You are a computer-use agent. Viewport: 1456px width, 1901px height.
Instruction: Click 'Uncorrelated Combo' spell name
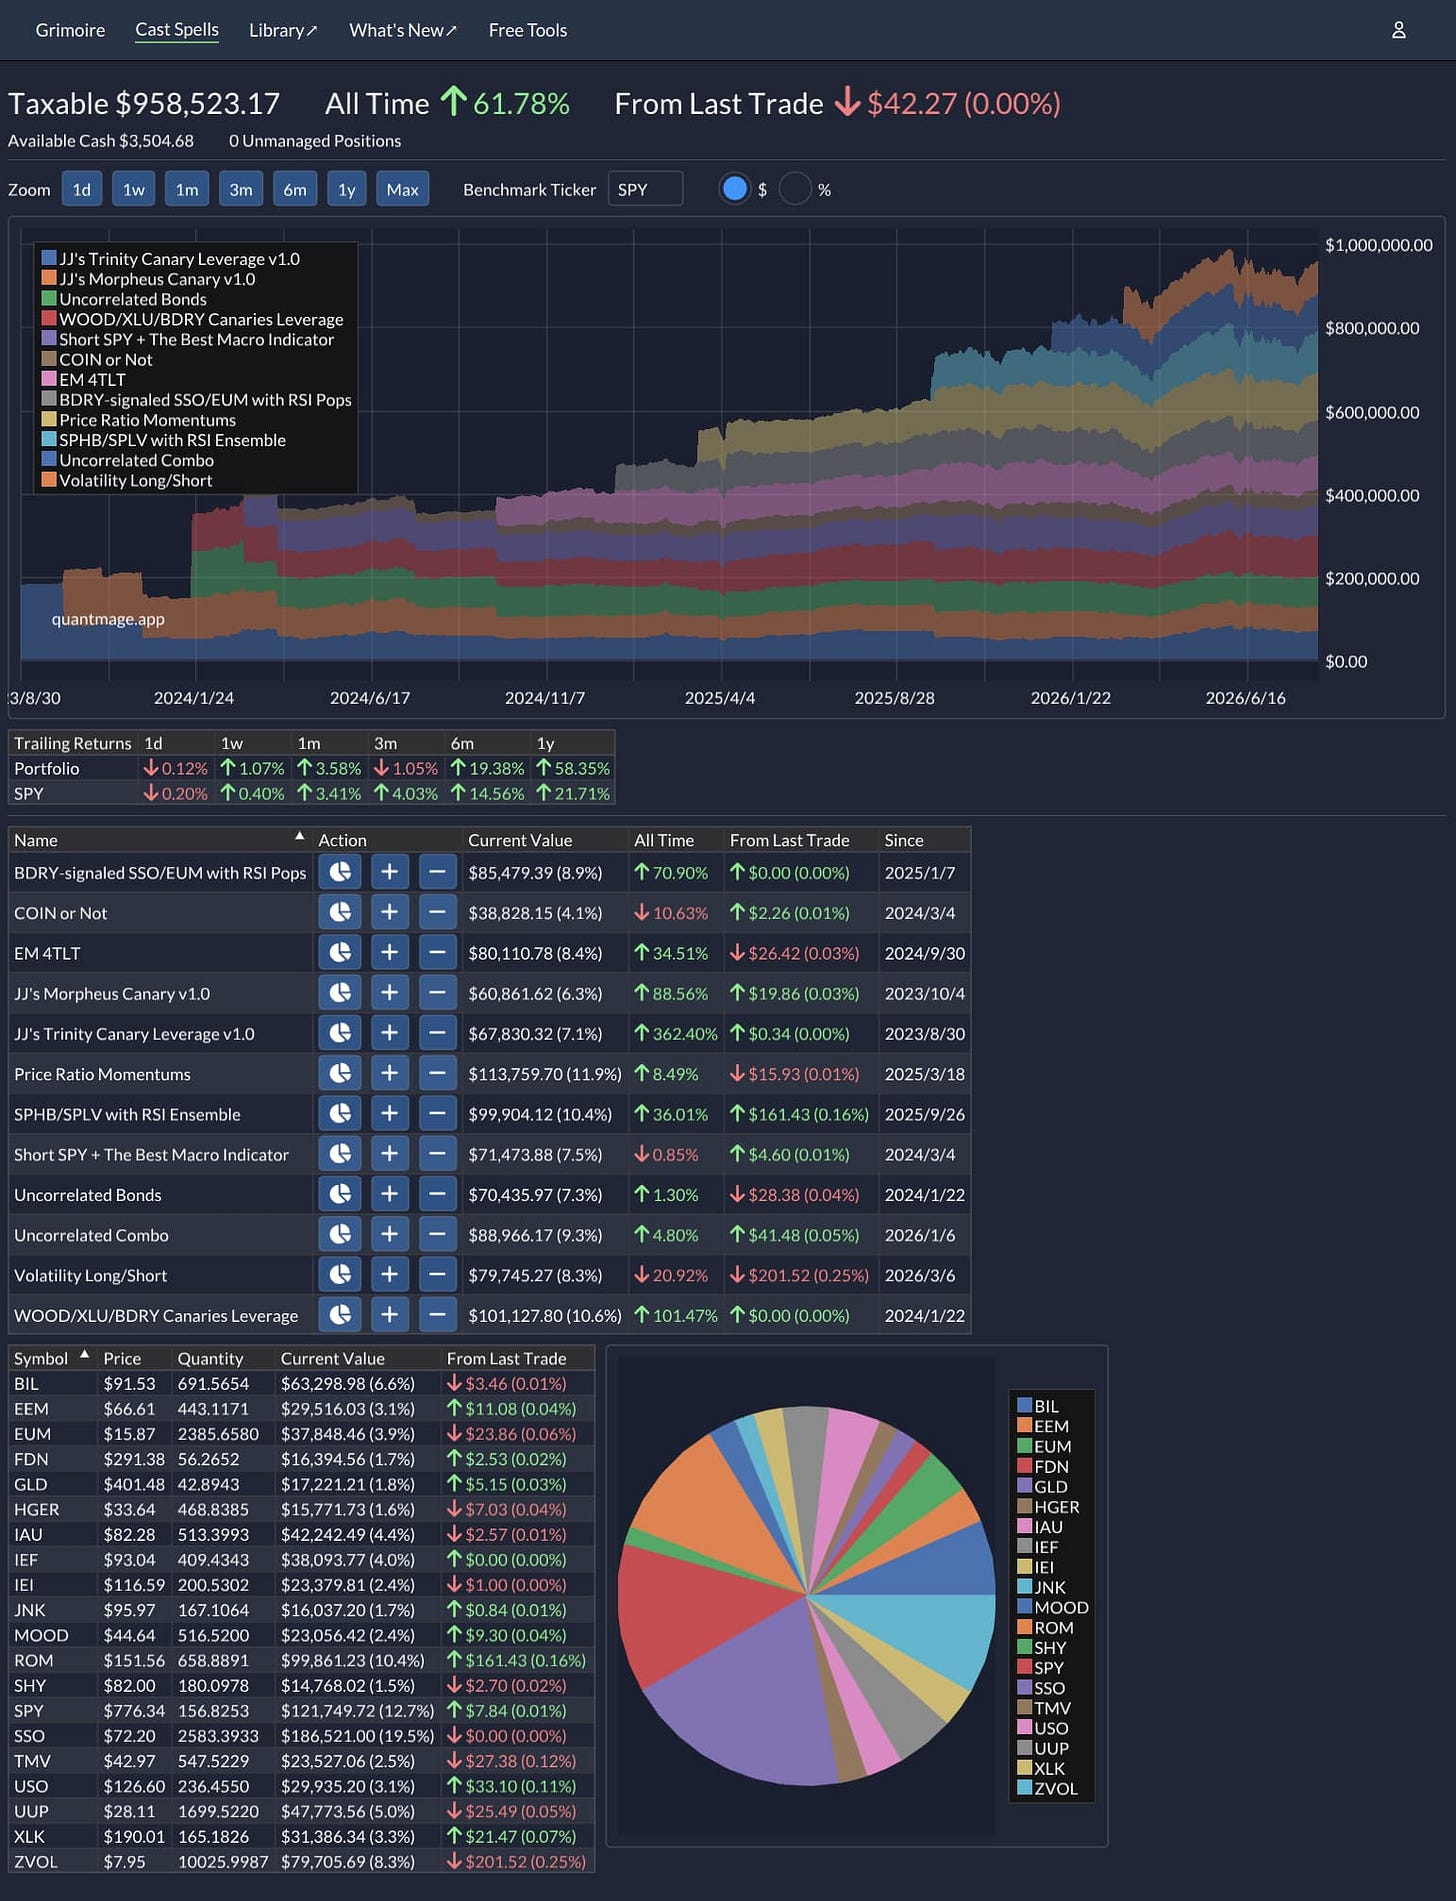[91, 1235]
